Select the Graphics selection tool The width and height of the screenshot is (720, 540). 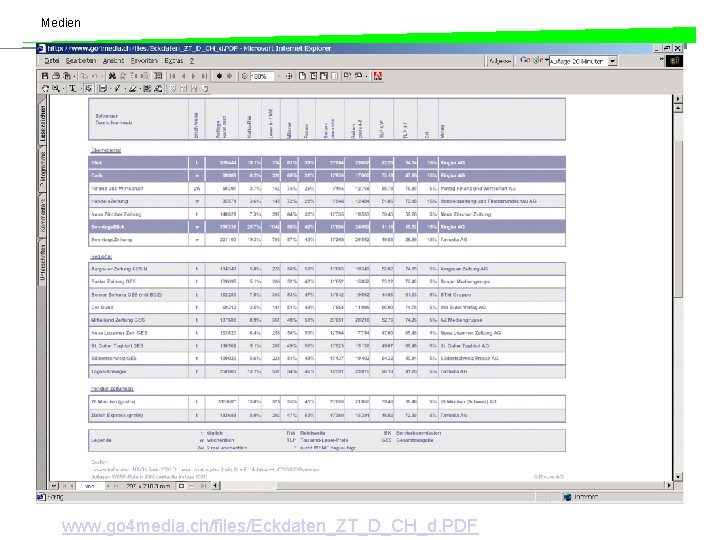point(89,89)
